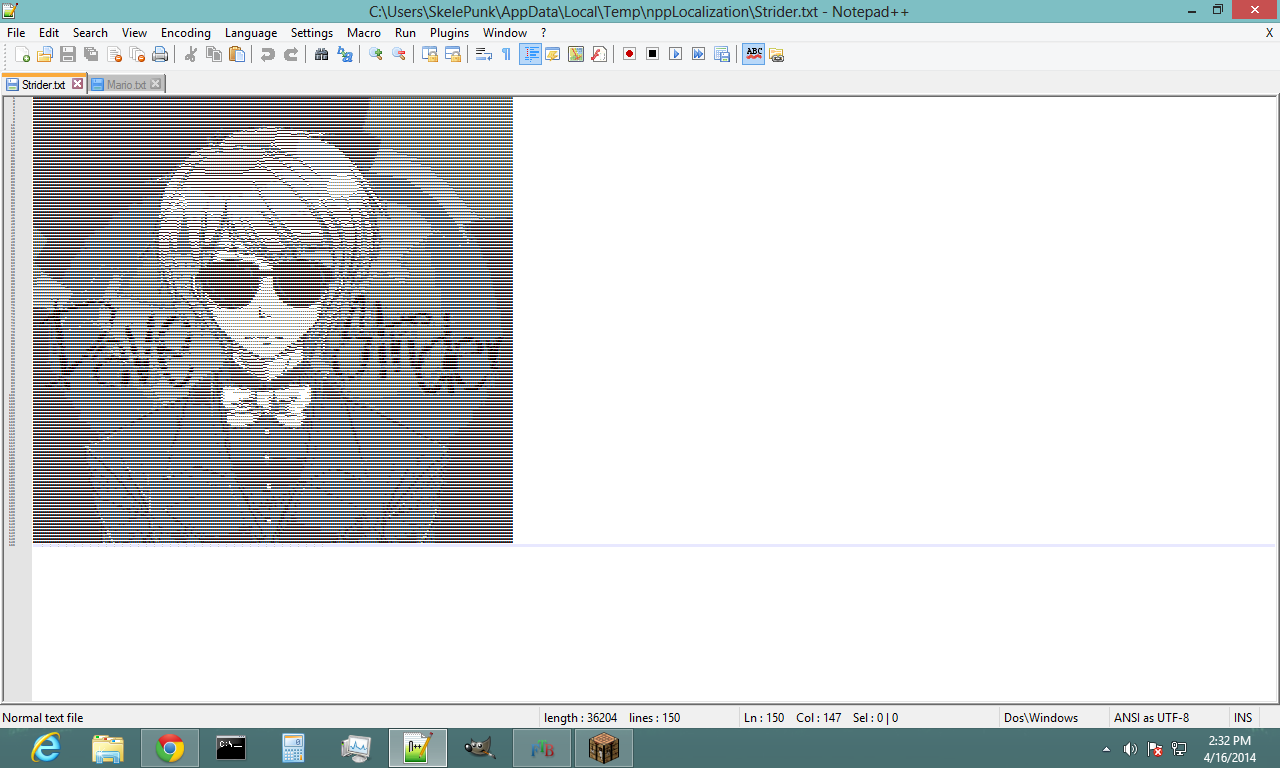Image resolution: width=1280 pixels, height=768 pixels.
Task: Toggle the Word wrap toolbar icon
Action: click(x=483, y=54)
